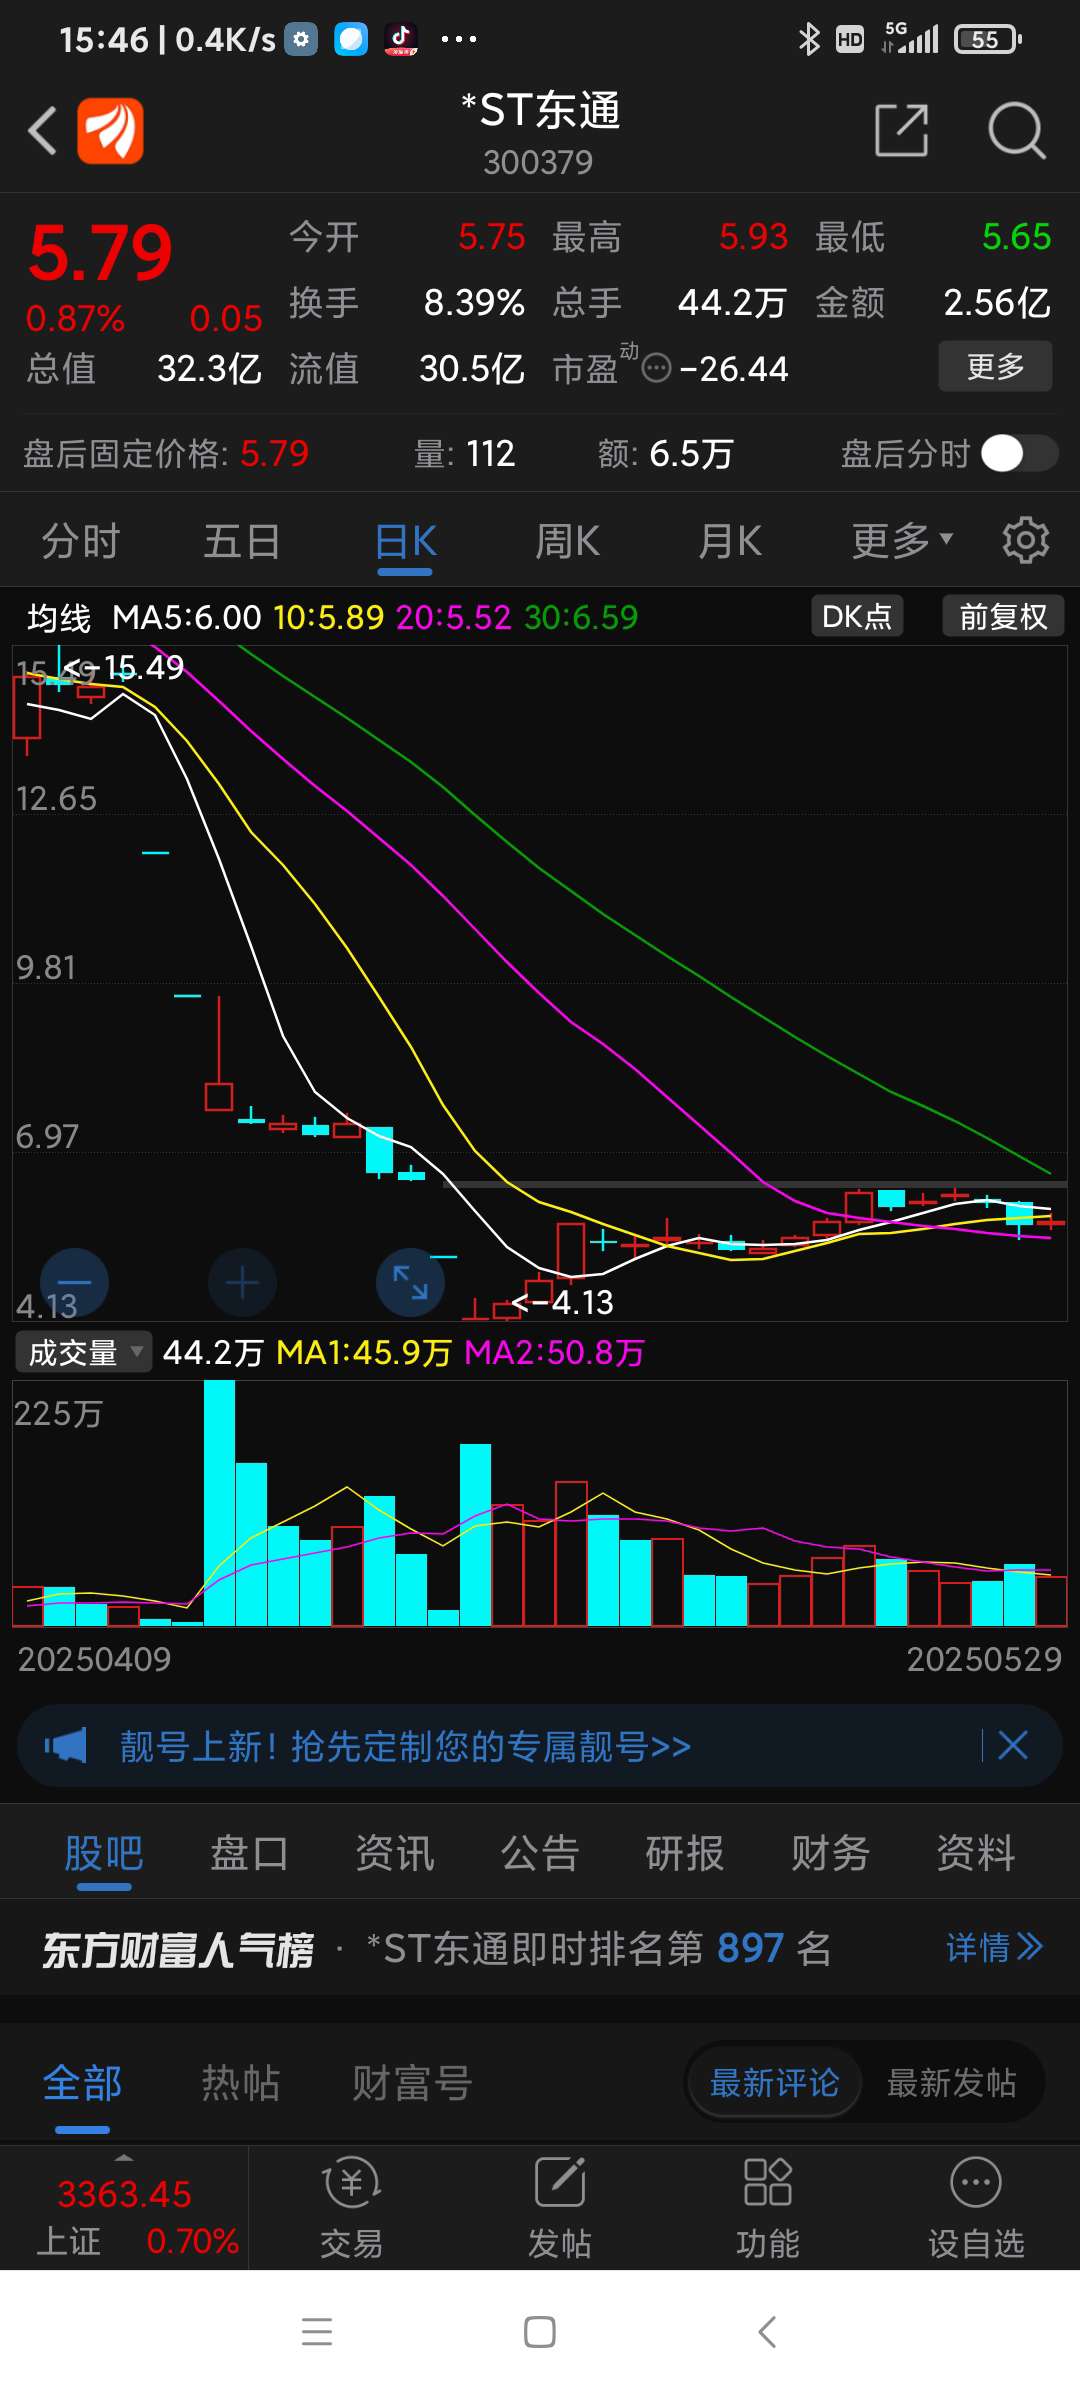Tap 设自选 add to watchlist

[976, 2208]
